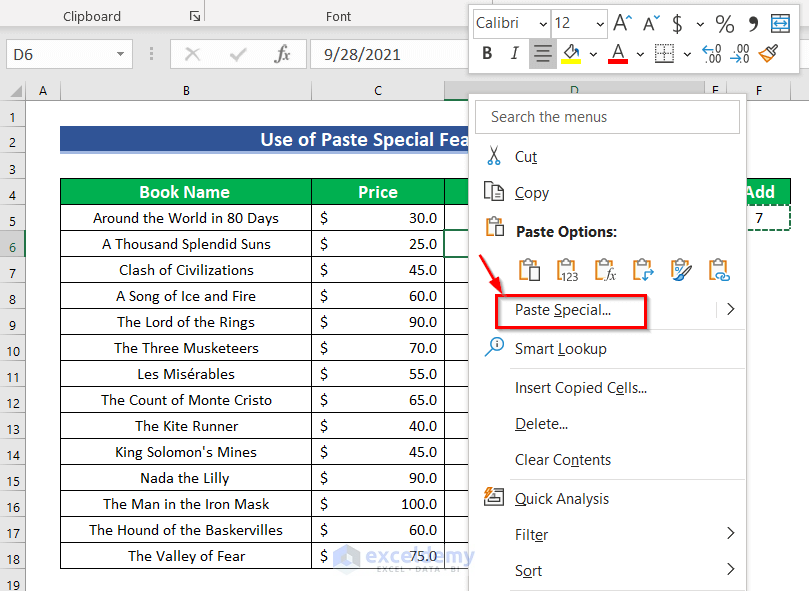The image size is (809, 591).
Task: Open Paste Special from context menu
Action: 563,310
